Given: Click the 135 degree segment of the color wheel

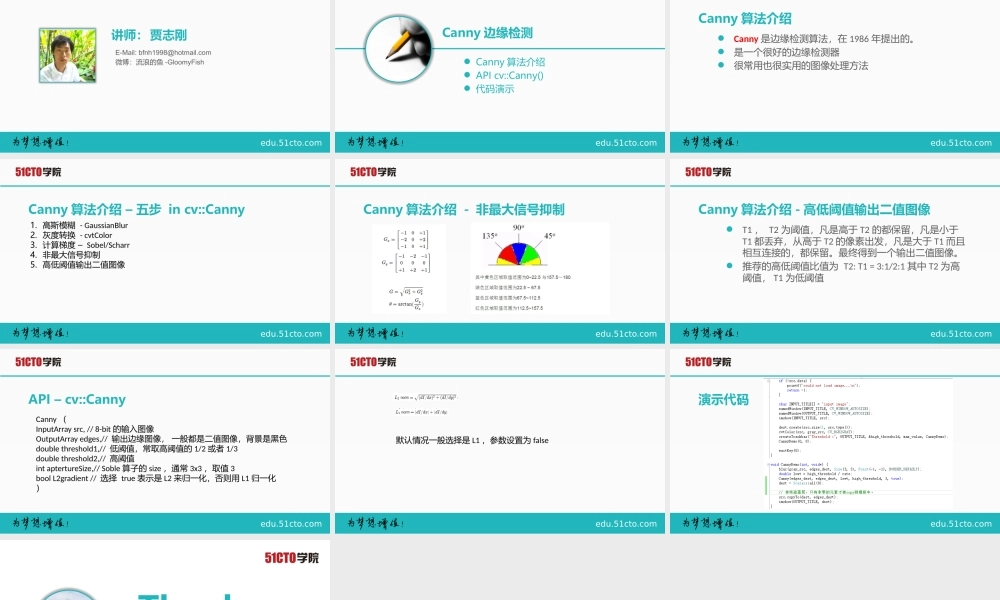Looking at the screenshot, I should [508, 252].
